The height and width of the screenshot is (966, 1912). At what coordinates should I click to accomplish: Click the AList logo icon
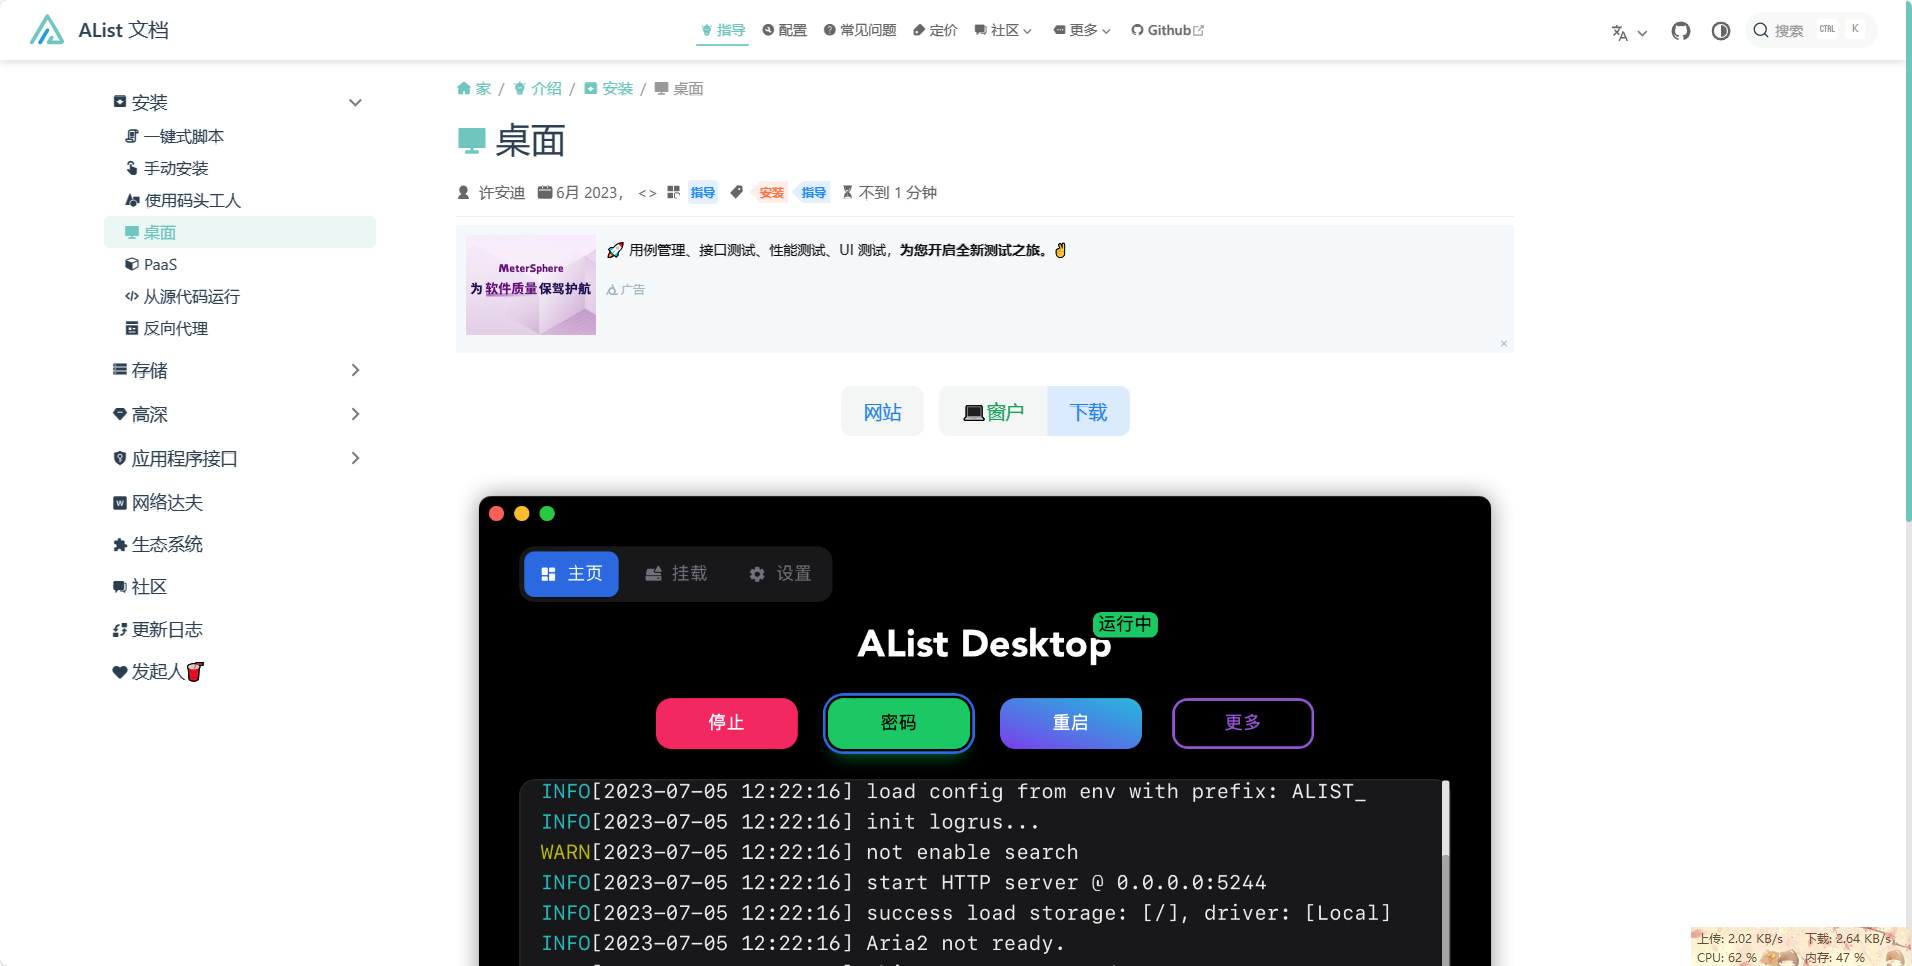[x=47, y=30]
